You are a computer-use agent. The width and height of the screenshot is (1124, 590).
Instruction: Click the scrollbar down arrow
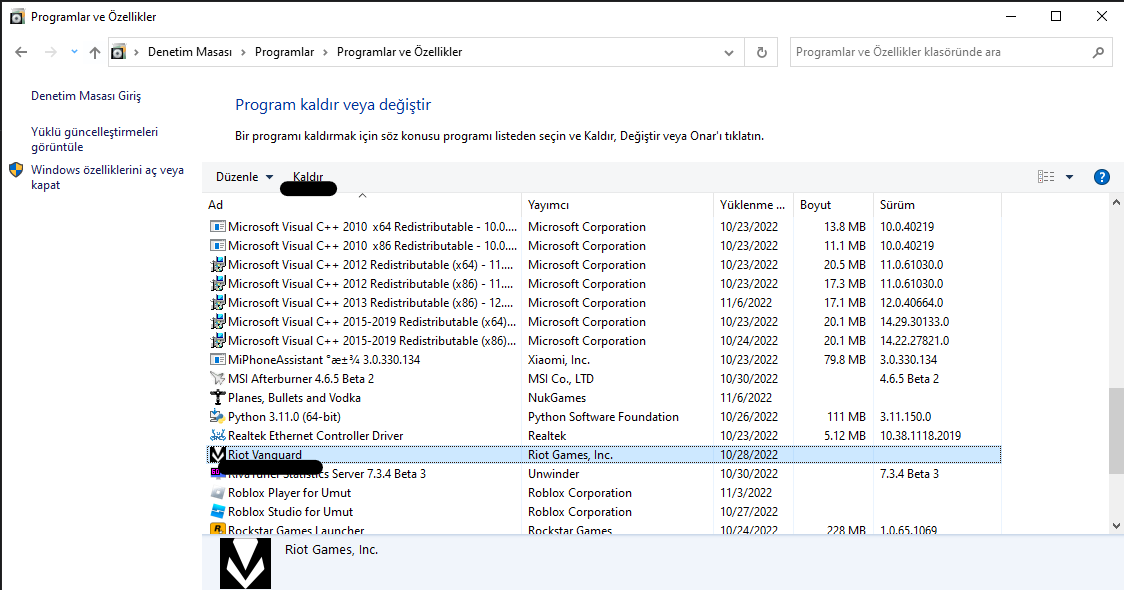tap(1116, 525)
